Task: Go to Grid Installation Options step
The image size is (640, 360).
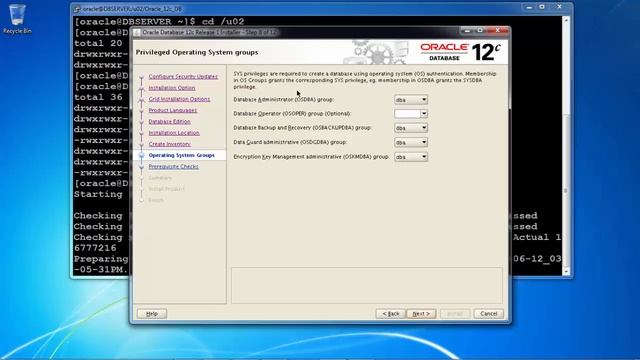Action: click(x=179, y=99)
